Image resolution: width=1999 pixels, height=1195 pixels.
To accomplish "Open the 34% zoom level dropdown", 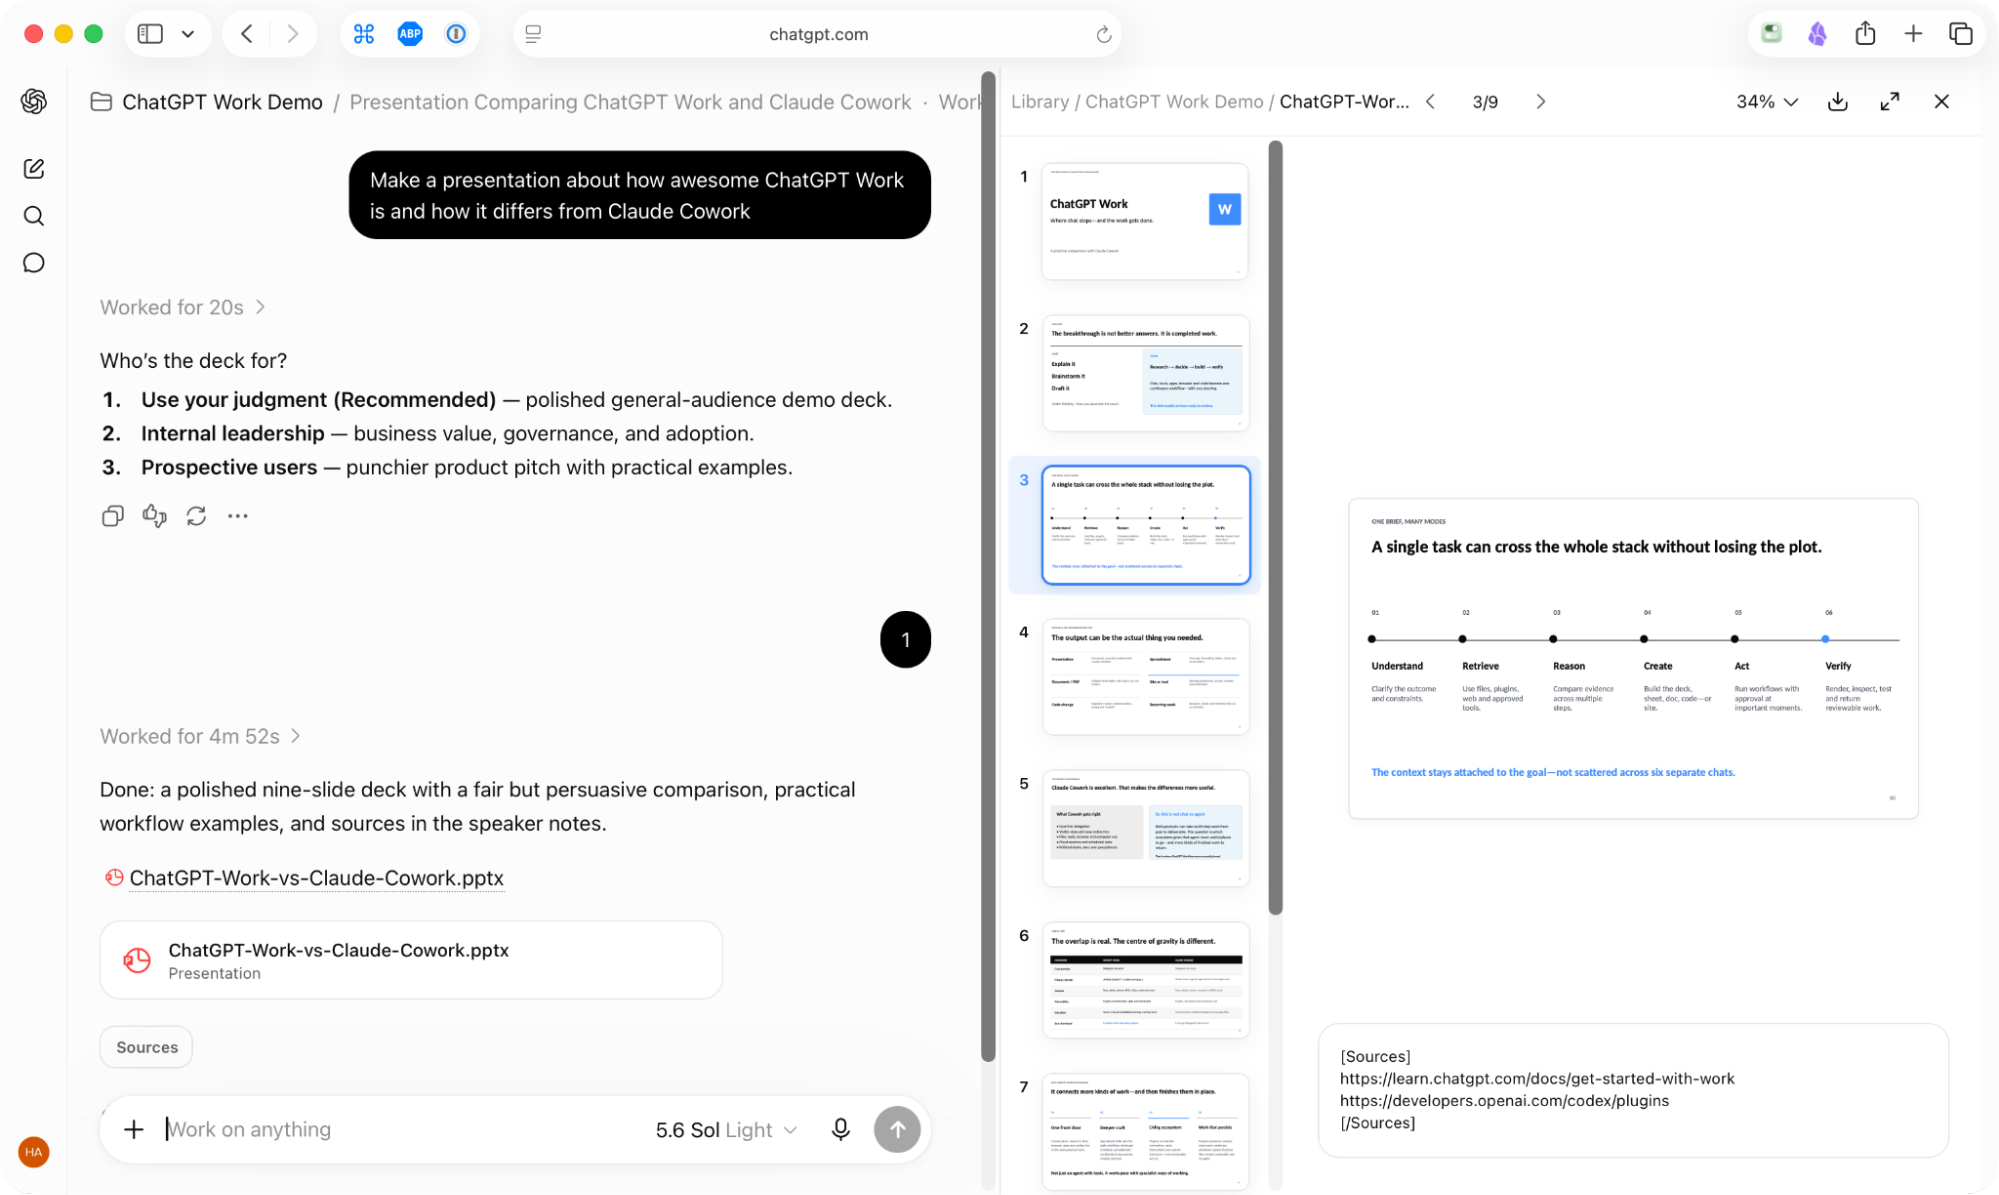I will point(1767,101).
